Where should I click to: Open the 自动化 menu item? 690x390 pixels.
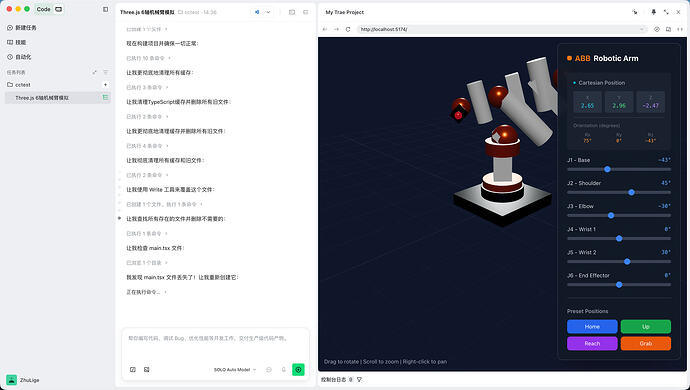[x=19, y=57]
